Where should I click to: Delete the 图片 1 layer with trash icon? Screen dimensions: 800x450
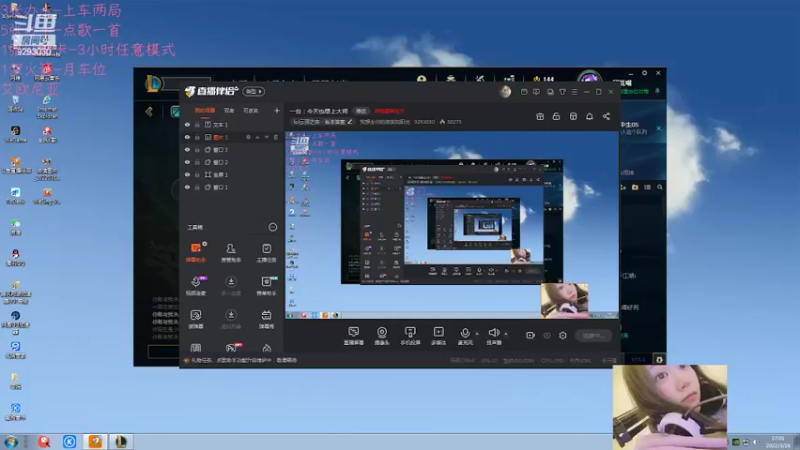(276, 137)
